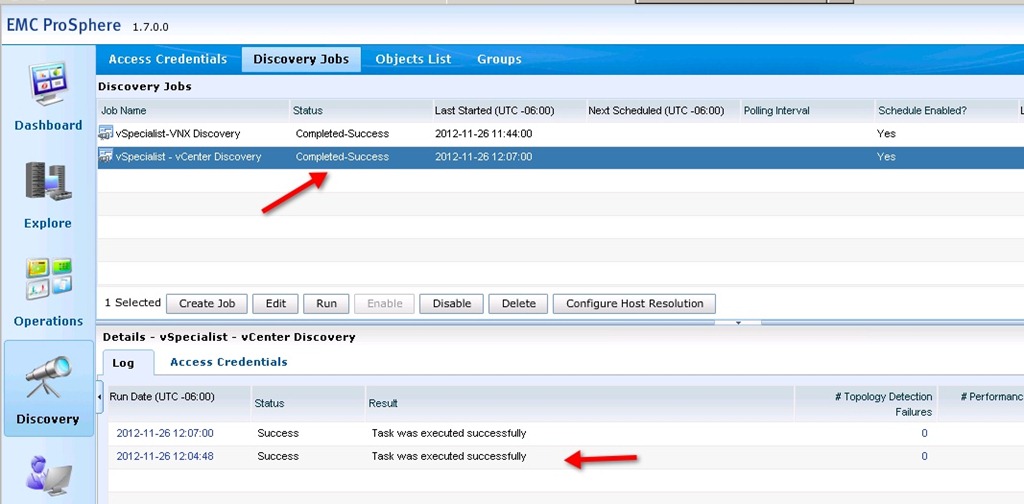
Task: Open the Operations sidebar icon
Action: [47, 282]
